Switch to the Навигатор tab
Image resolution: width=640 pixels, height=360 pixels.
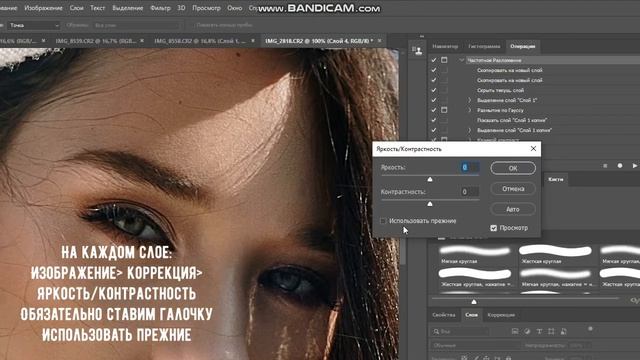coord(445,46)
